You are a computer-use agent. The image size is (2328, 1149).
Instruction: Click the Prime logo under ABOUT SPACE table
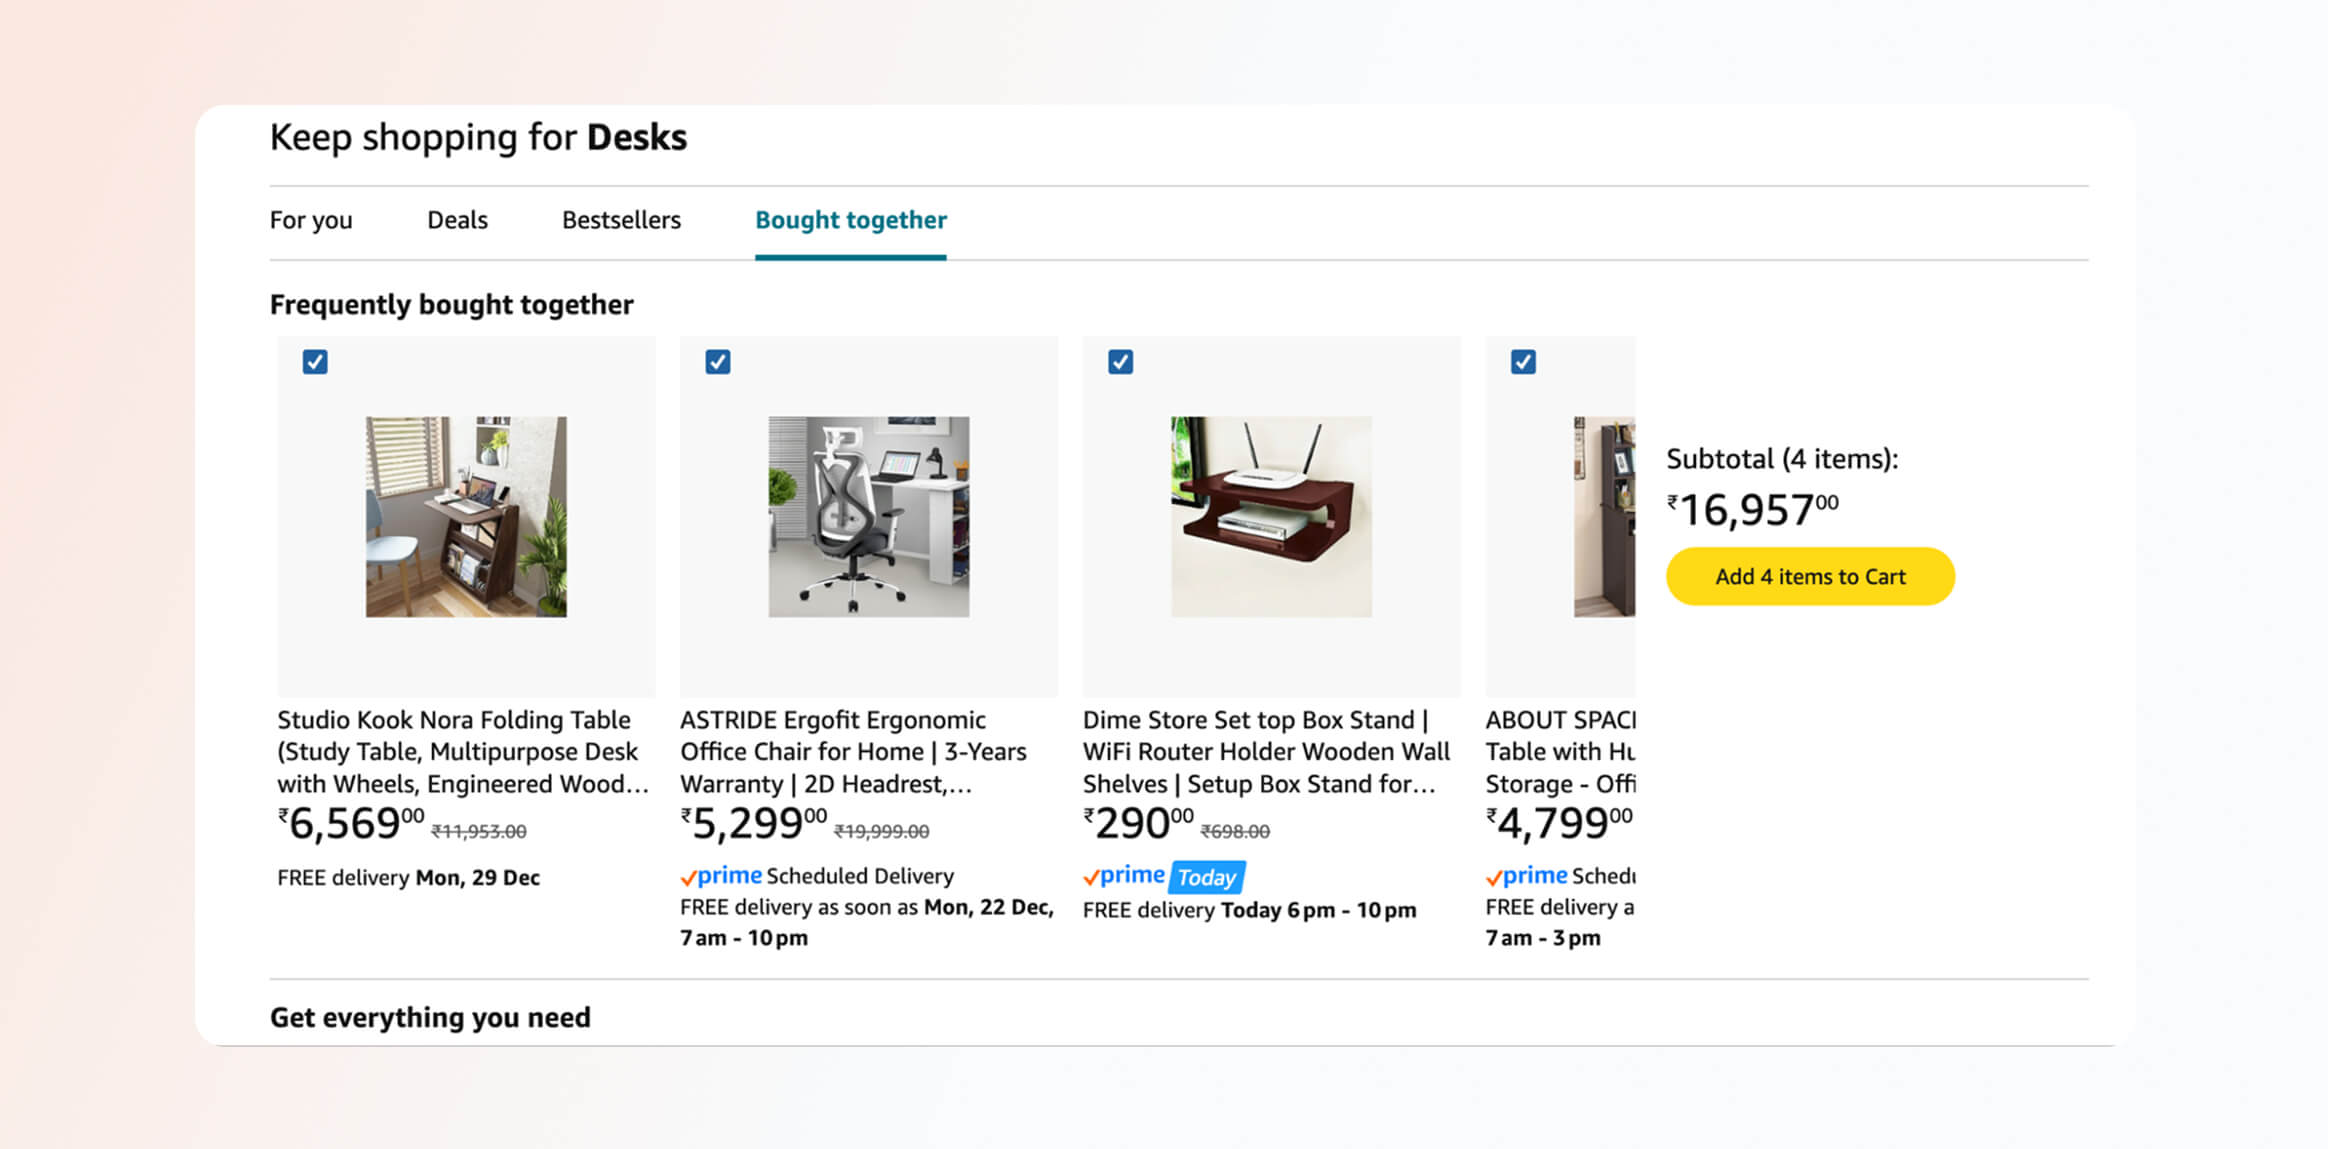point(1525,875)
